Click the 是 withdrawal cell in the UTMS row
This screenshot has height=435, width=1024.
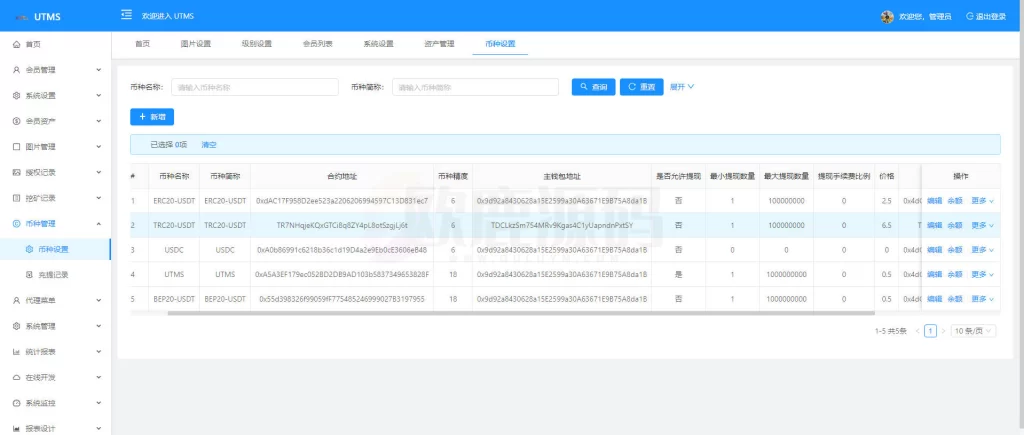[x=679, y=274]
